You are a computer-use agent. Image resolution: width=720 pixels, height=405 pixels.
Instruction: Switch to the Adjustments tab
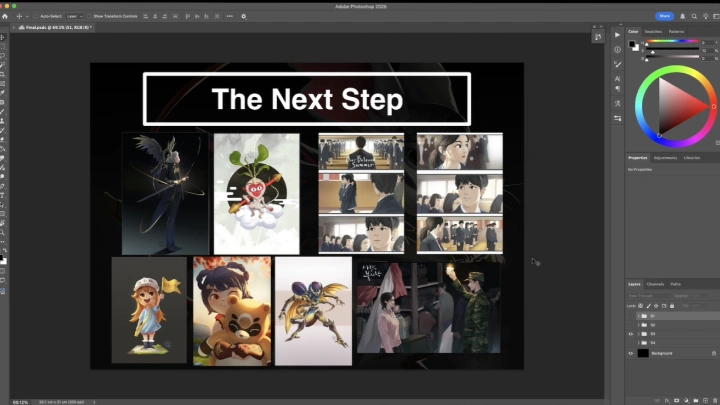pos(665,158)
